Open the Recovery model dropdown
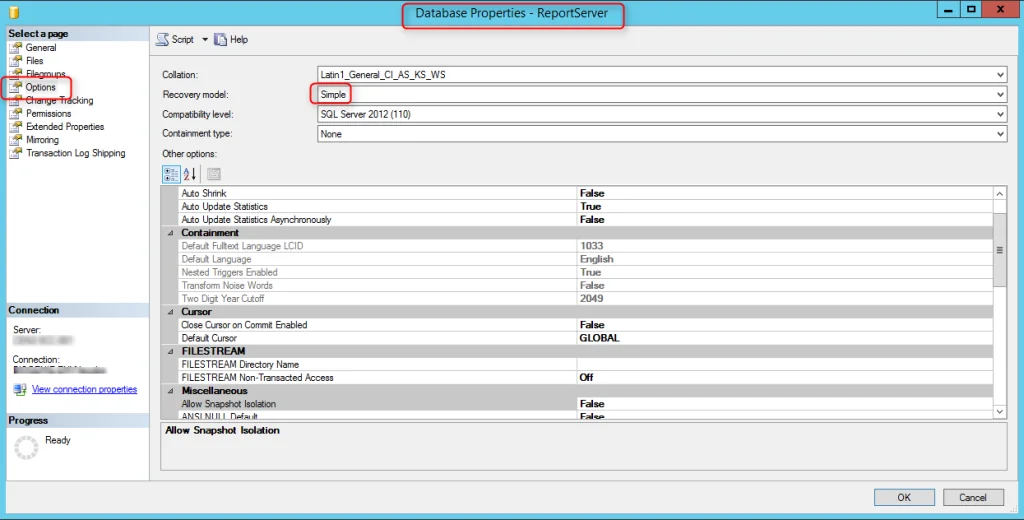This screenshot has width=1024, height=520. tap(1000, 95)
